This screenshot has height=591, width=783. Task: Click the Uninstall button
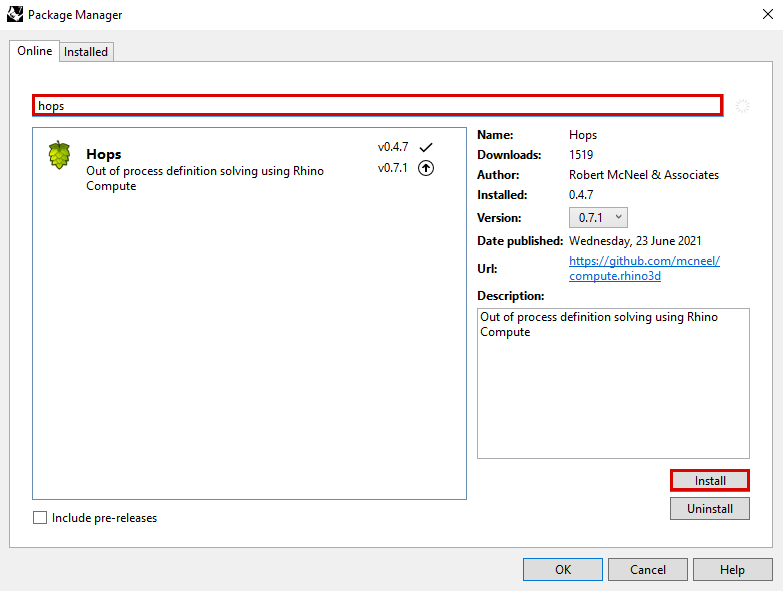710,509
